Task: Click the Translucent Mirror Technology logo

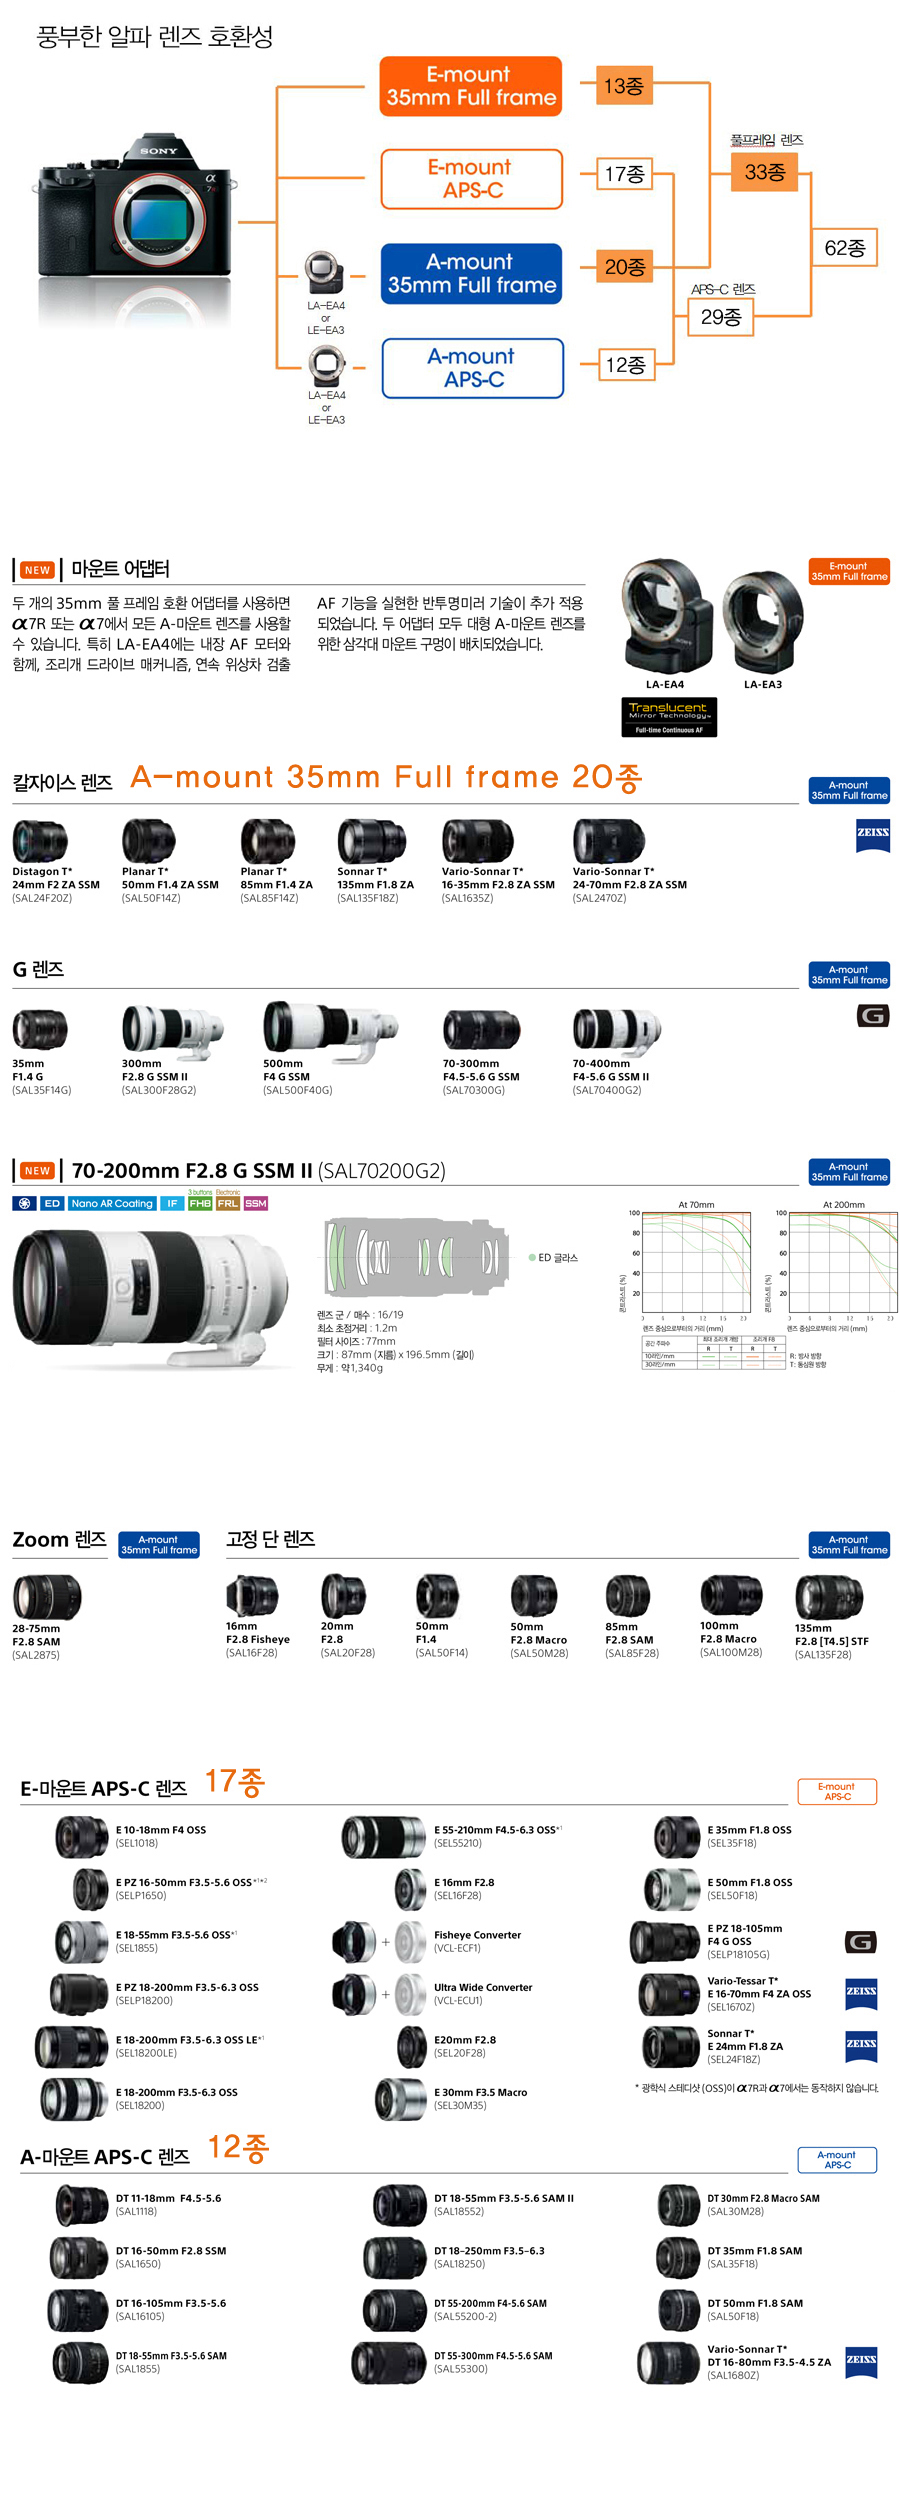Action: point(669,716)
